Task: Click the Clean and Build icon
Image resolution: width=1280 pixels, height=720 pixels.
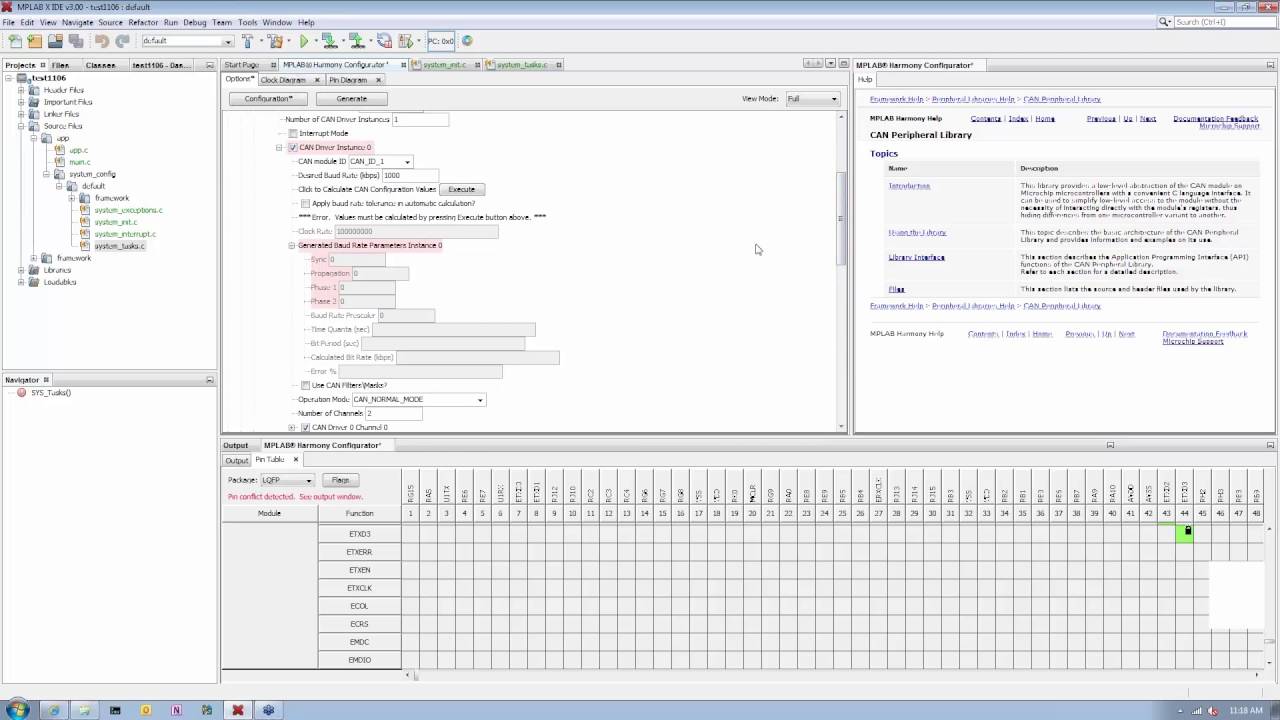Action: tap(275, 41)
